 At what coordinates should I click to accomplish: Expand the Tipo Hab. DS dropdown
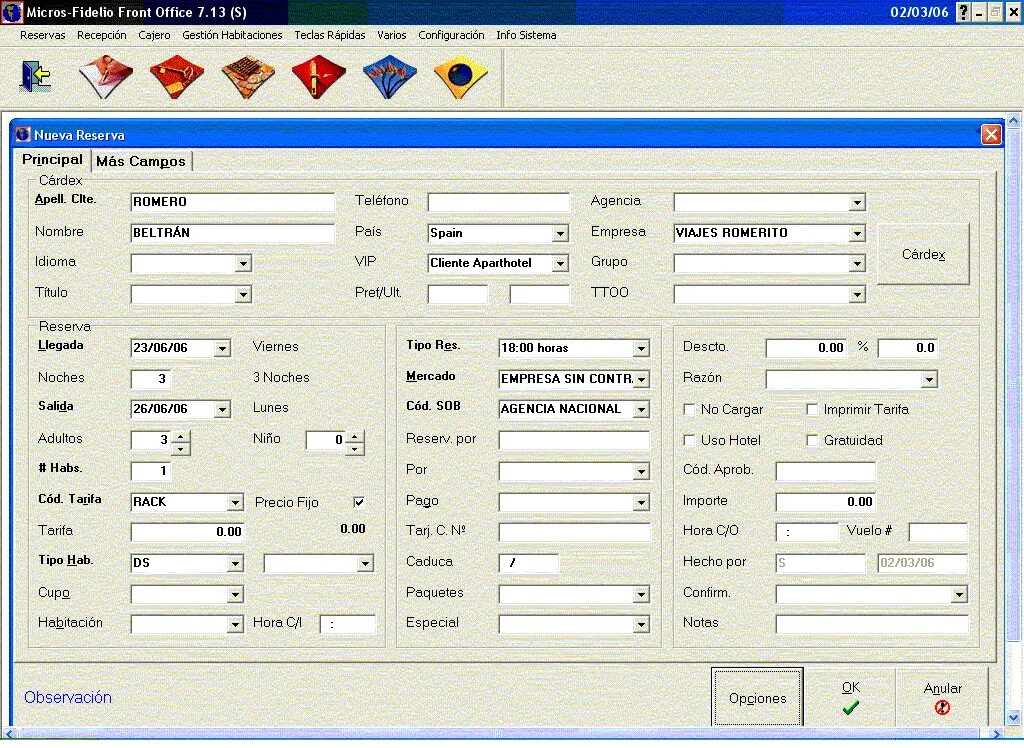click(x=235, y=563)
